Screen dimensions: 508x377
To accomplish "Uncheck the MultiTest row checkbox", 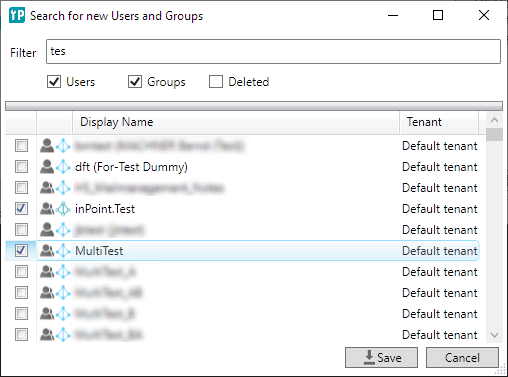I will (x=21, y=251).
